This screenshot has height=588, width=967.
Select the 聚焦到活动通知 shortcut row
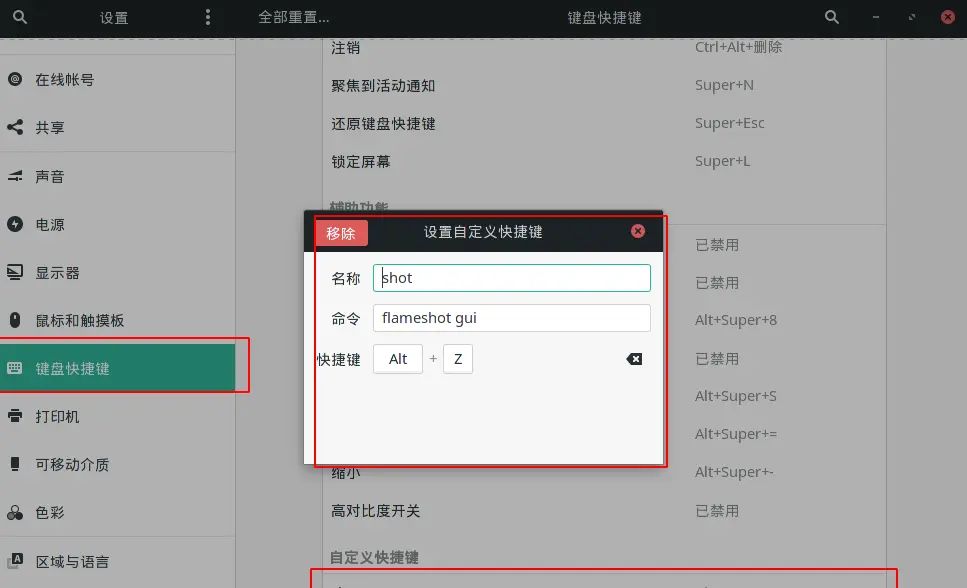coord(604,85)
